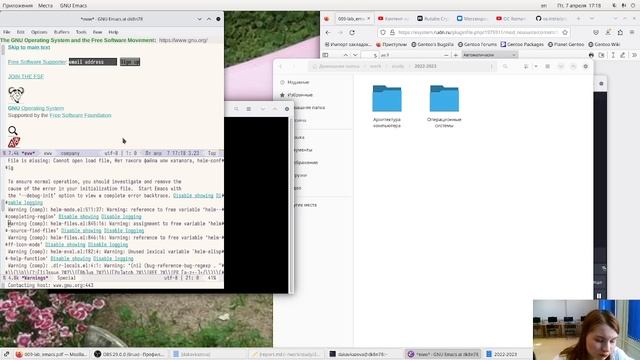The image size is (640, 360).
Task: Click the Sign up button in eww
Action: [130, 62]
